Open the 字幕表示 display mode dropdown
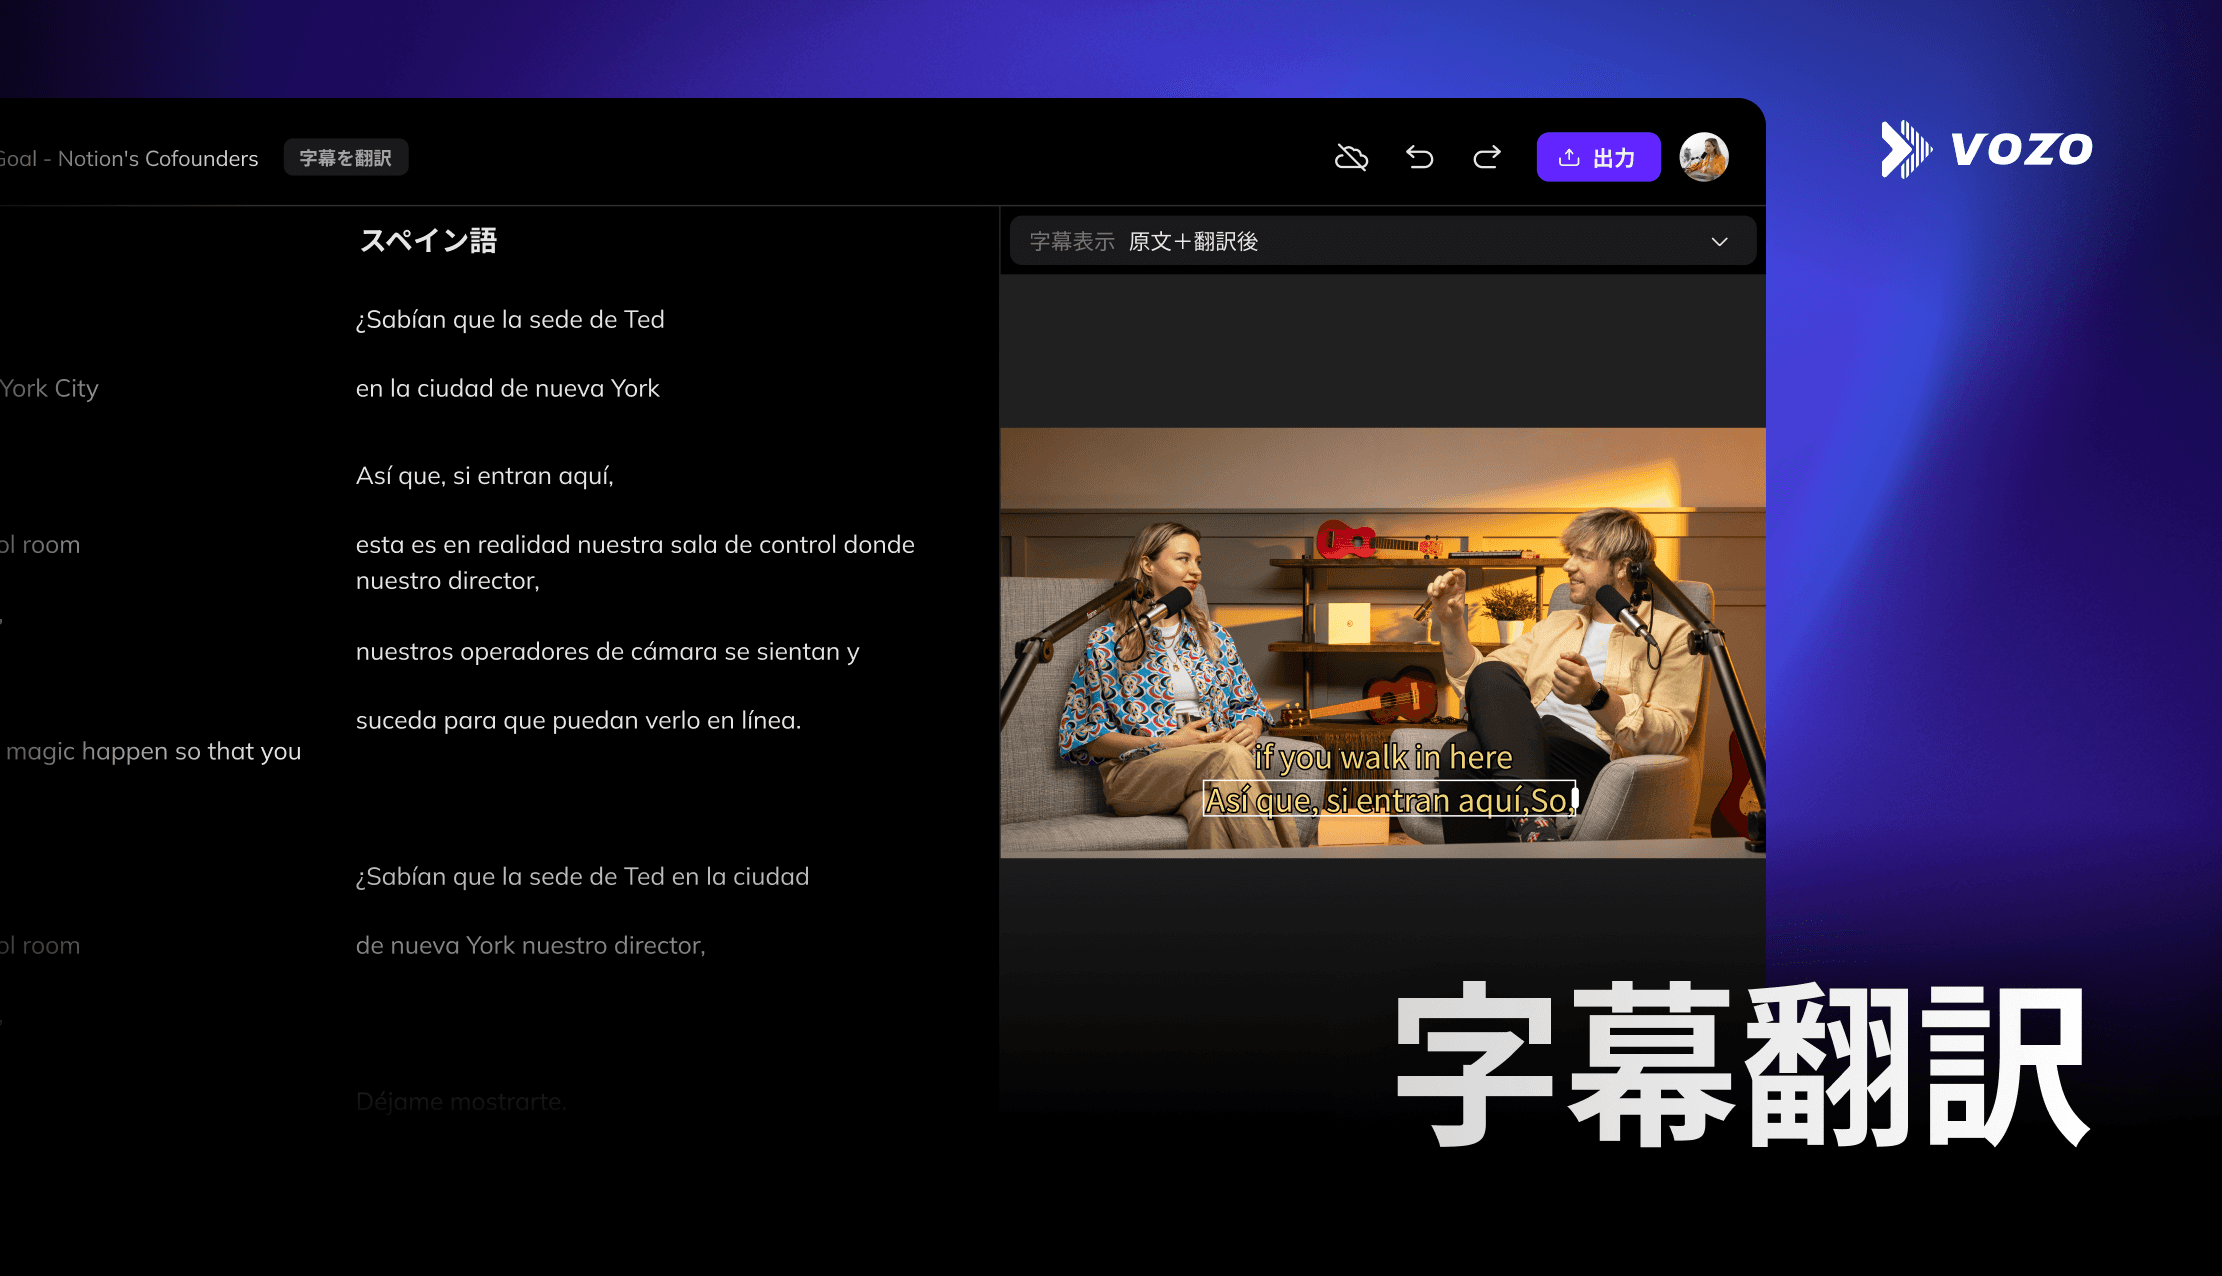Screen dimensions: 2222x1276 (x=1382, y=241)
